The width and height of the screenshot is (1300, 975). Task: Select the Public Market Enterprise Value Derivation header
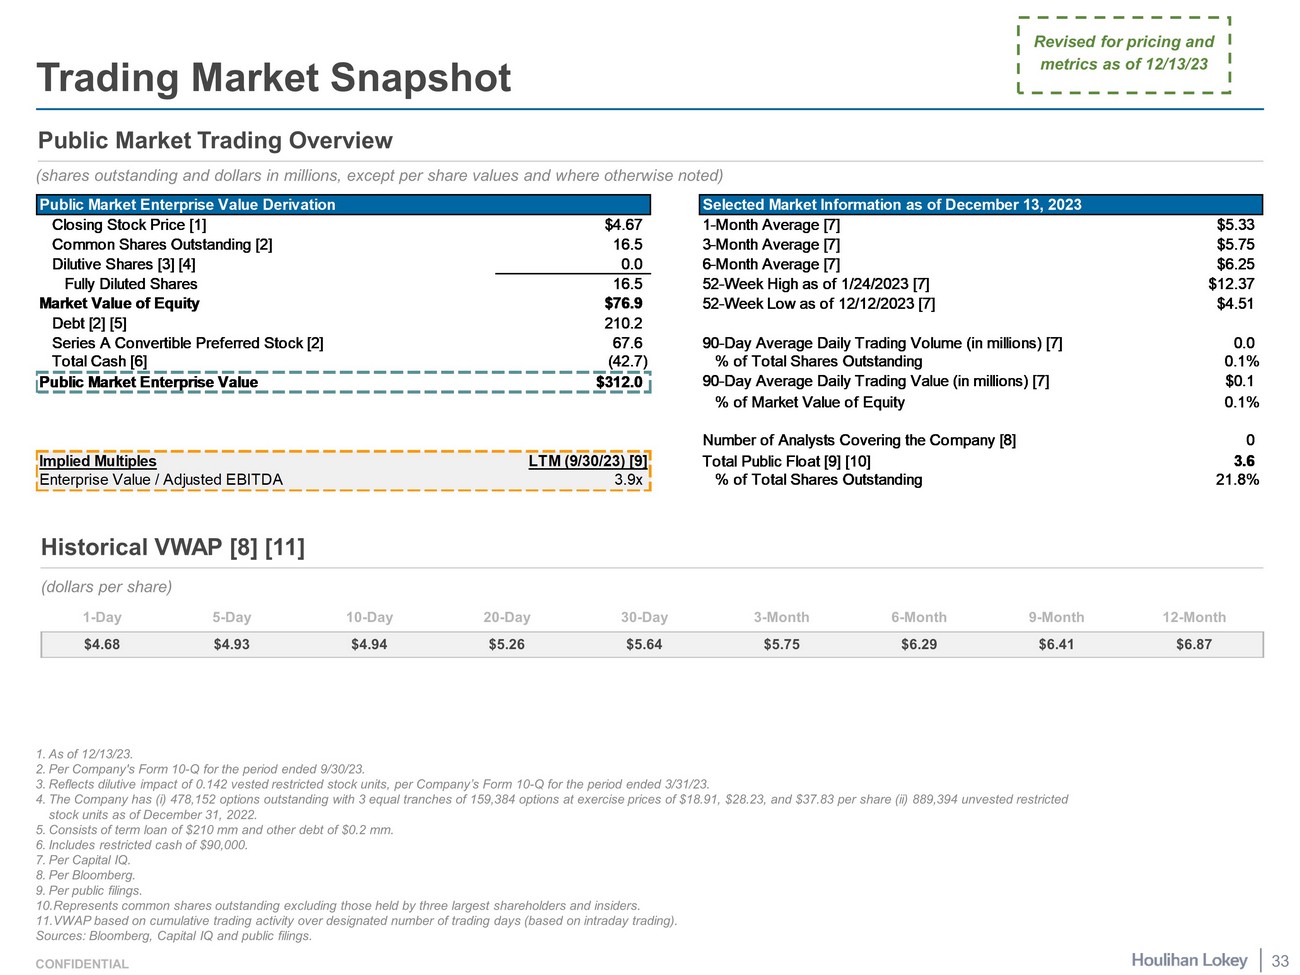click(187, 205)
